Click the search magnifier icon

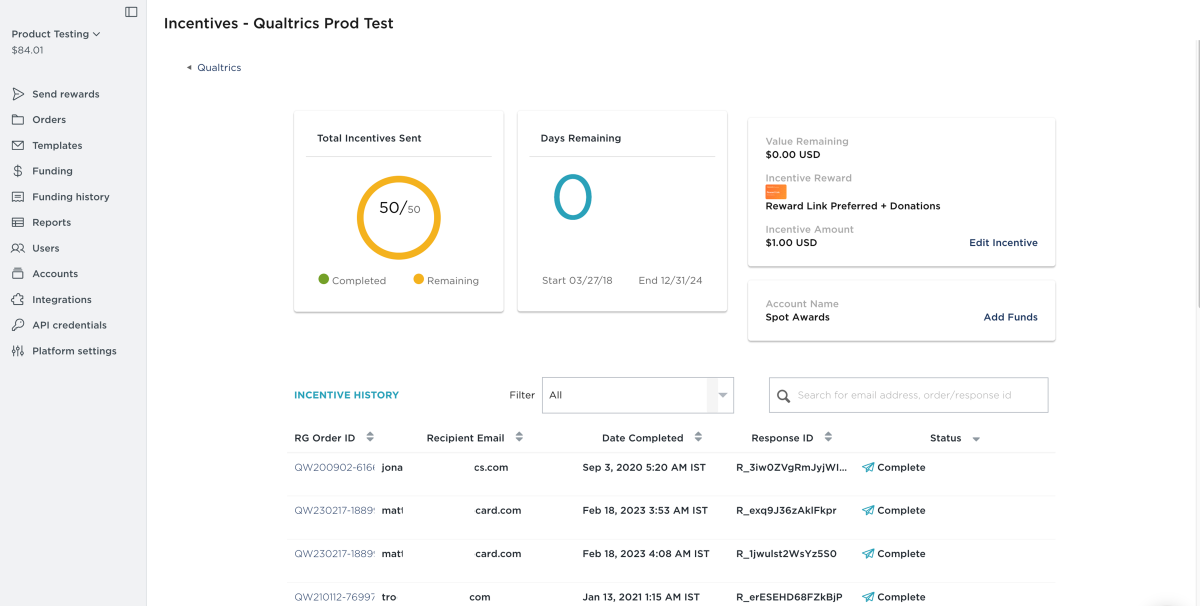[784, 396]
